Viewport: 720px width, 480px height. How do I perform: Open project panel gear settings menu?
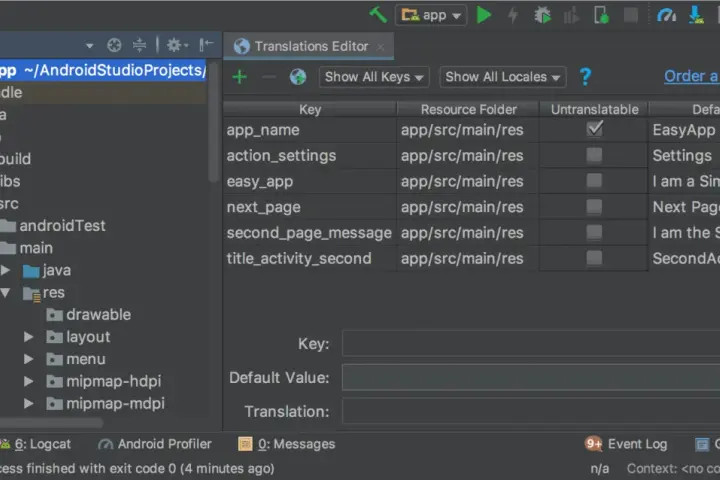tap(177, 45)
